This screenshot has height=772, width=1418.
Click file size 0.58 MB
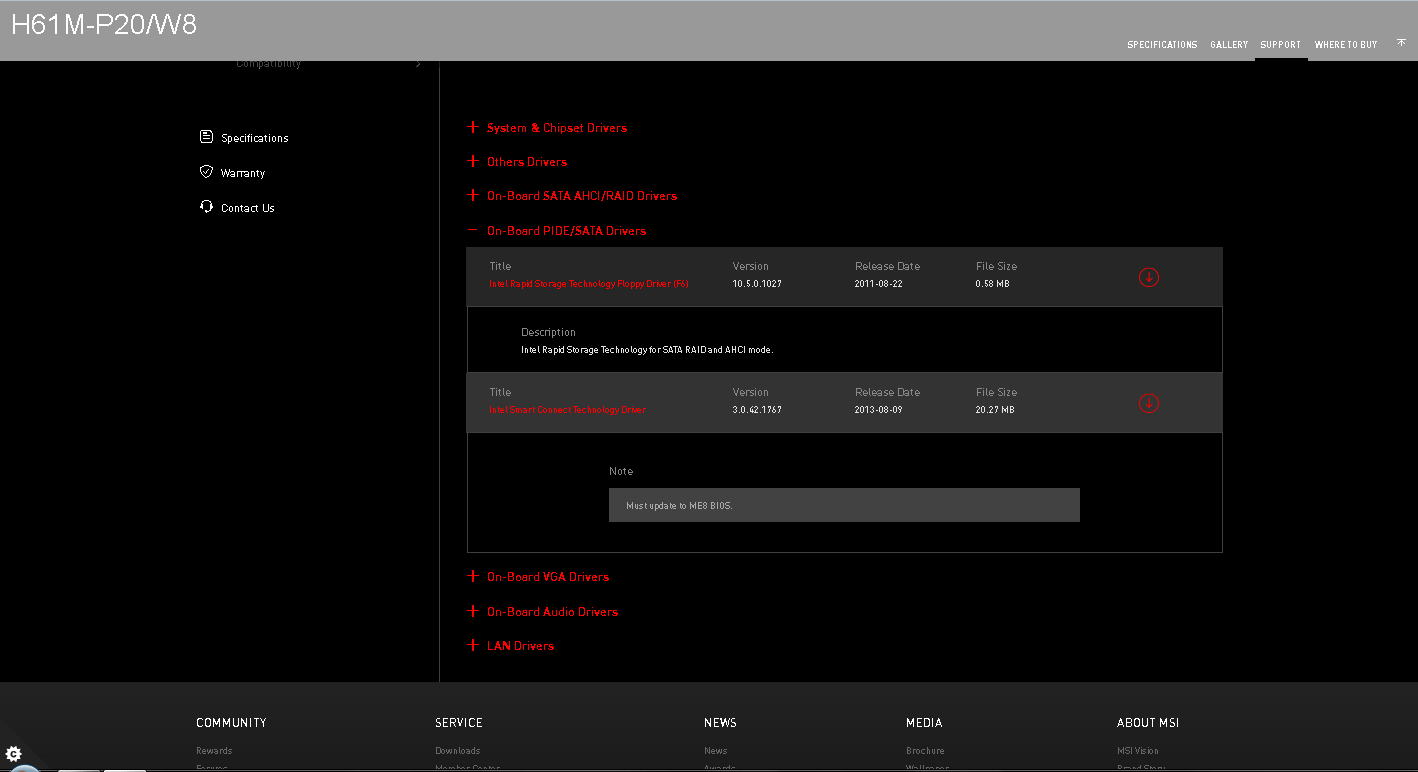pos(993,284)
